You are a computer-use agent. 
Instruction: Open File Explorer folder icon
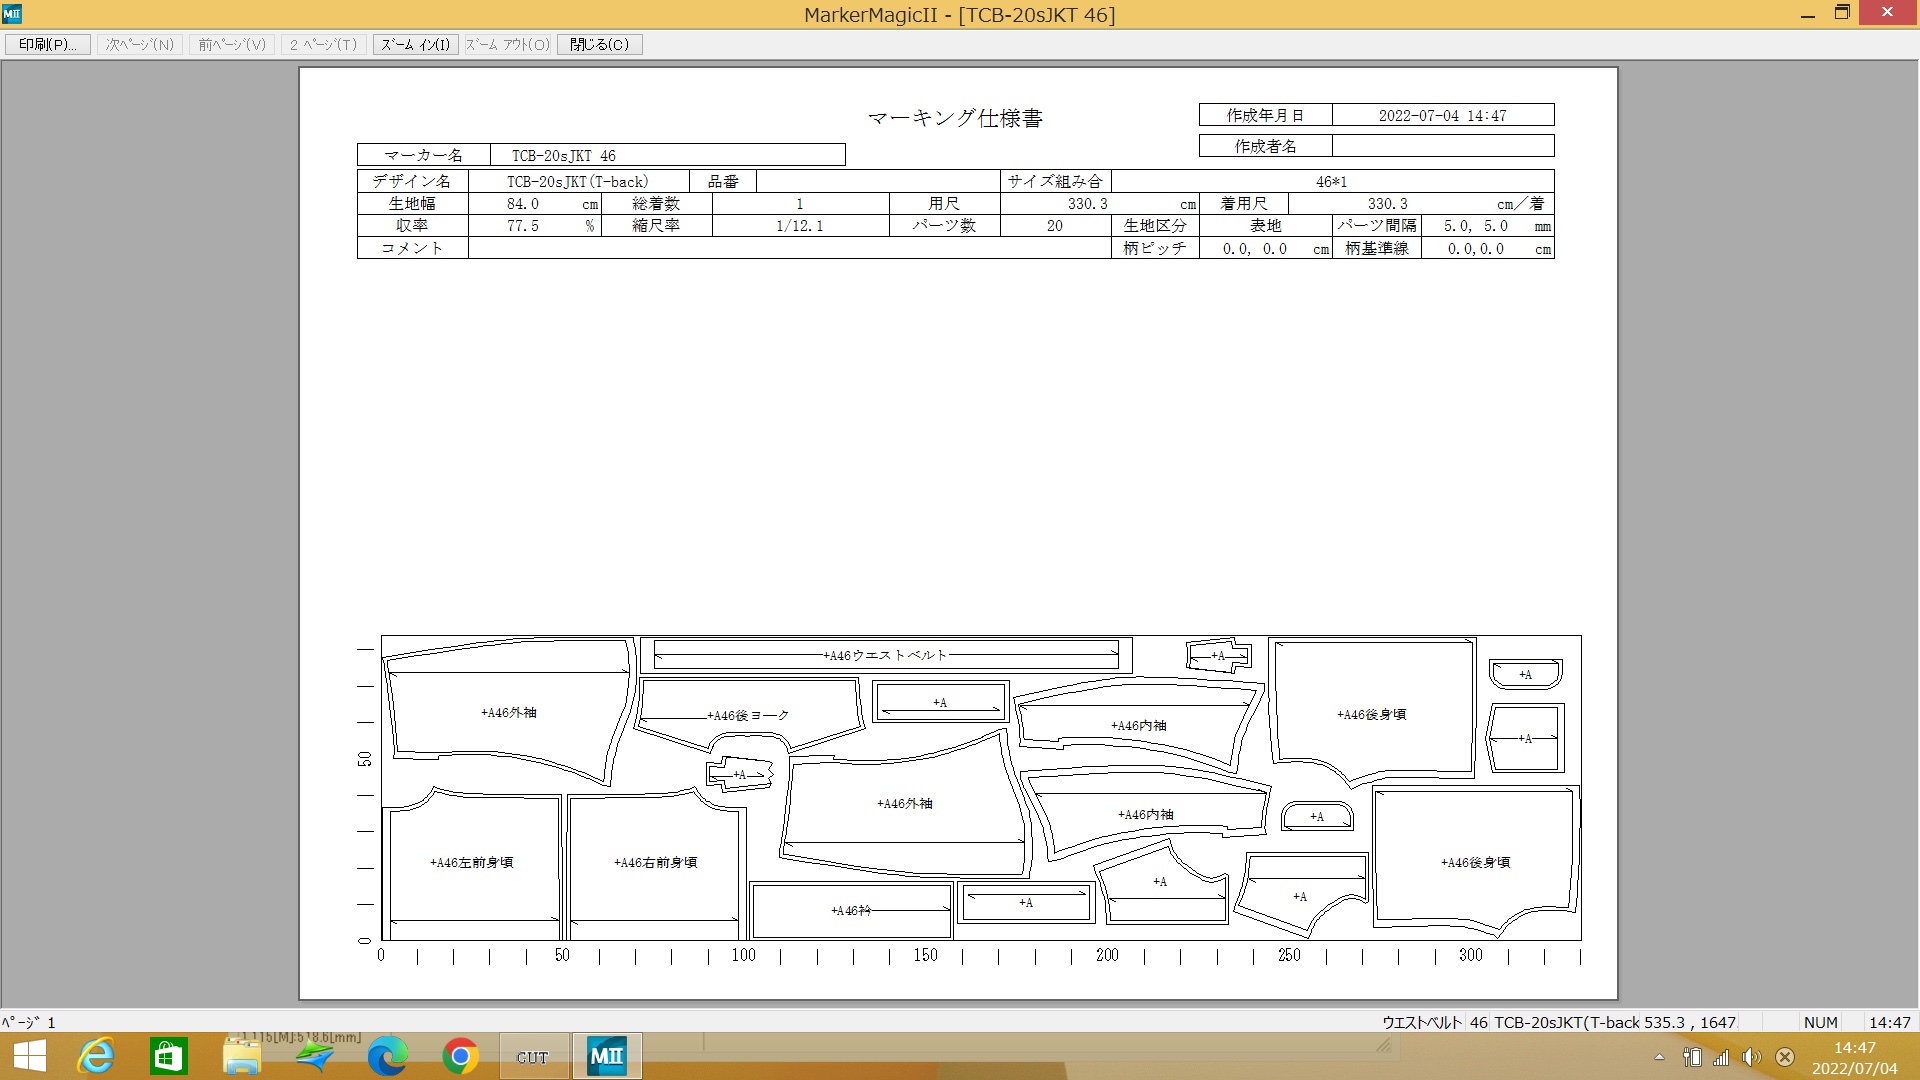[241, 1056]
